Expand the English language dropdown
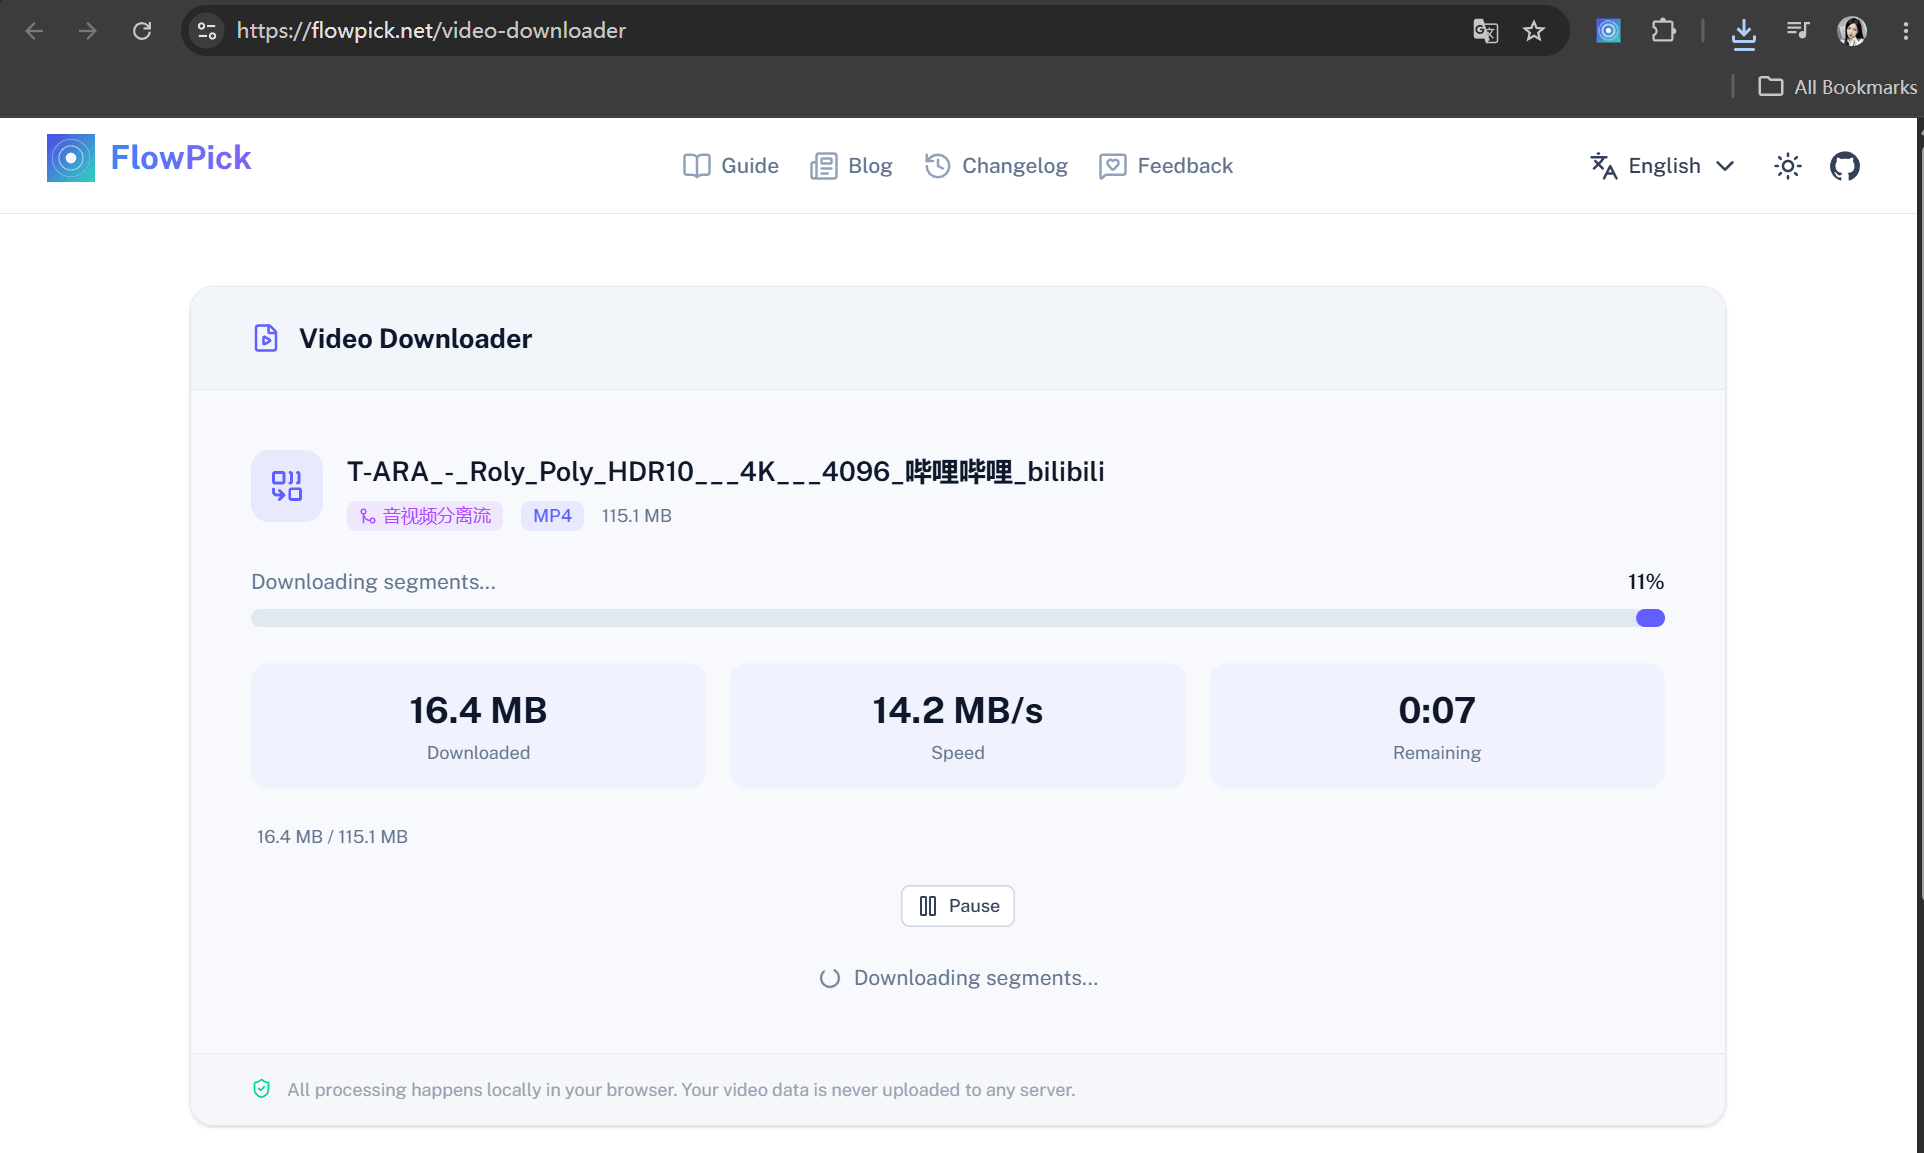1924x1153 pixels. [x=1663, y=166]
